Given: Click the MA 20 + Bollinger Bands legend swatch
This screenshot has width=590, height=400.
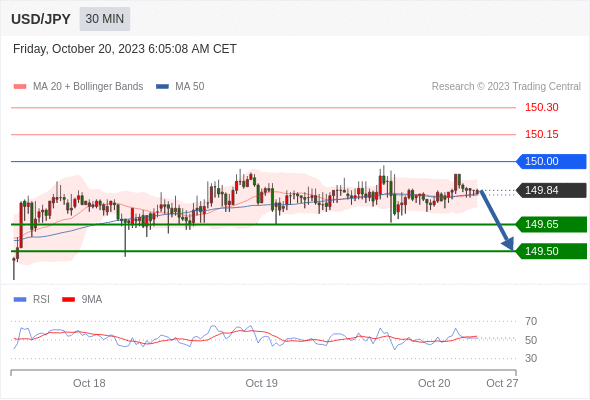Looking at the screenshot, I should 20,87.
